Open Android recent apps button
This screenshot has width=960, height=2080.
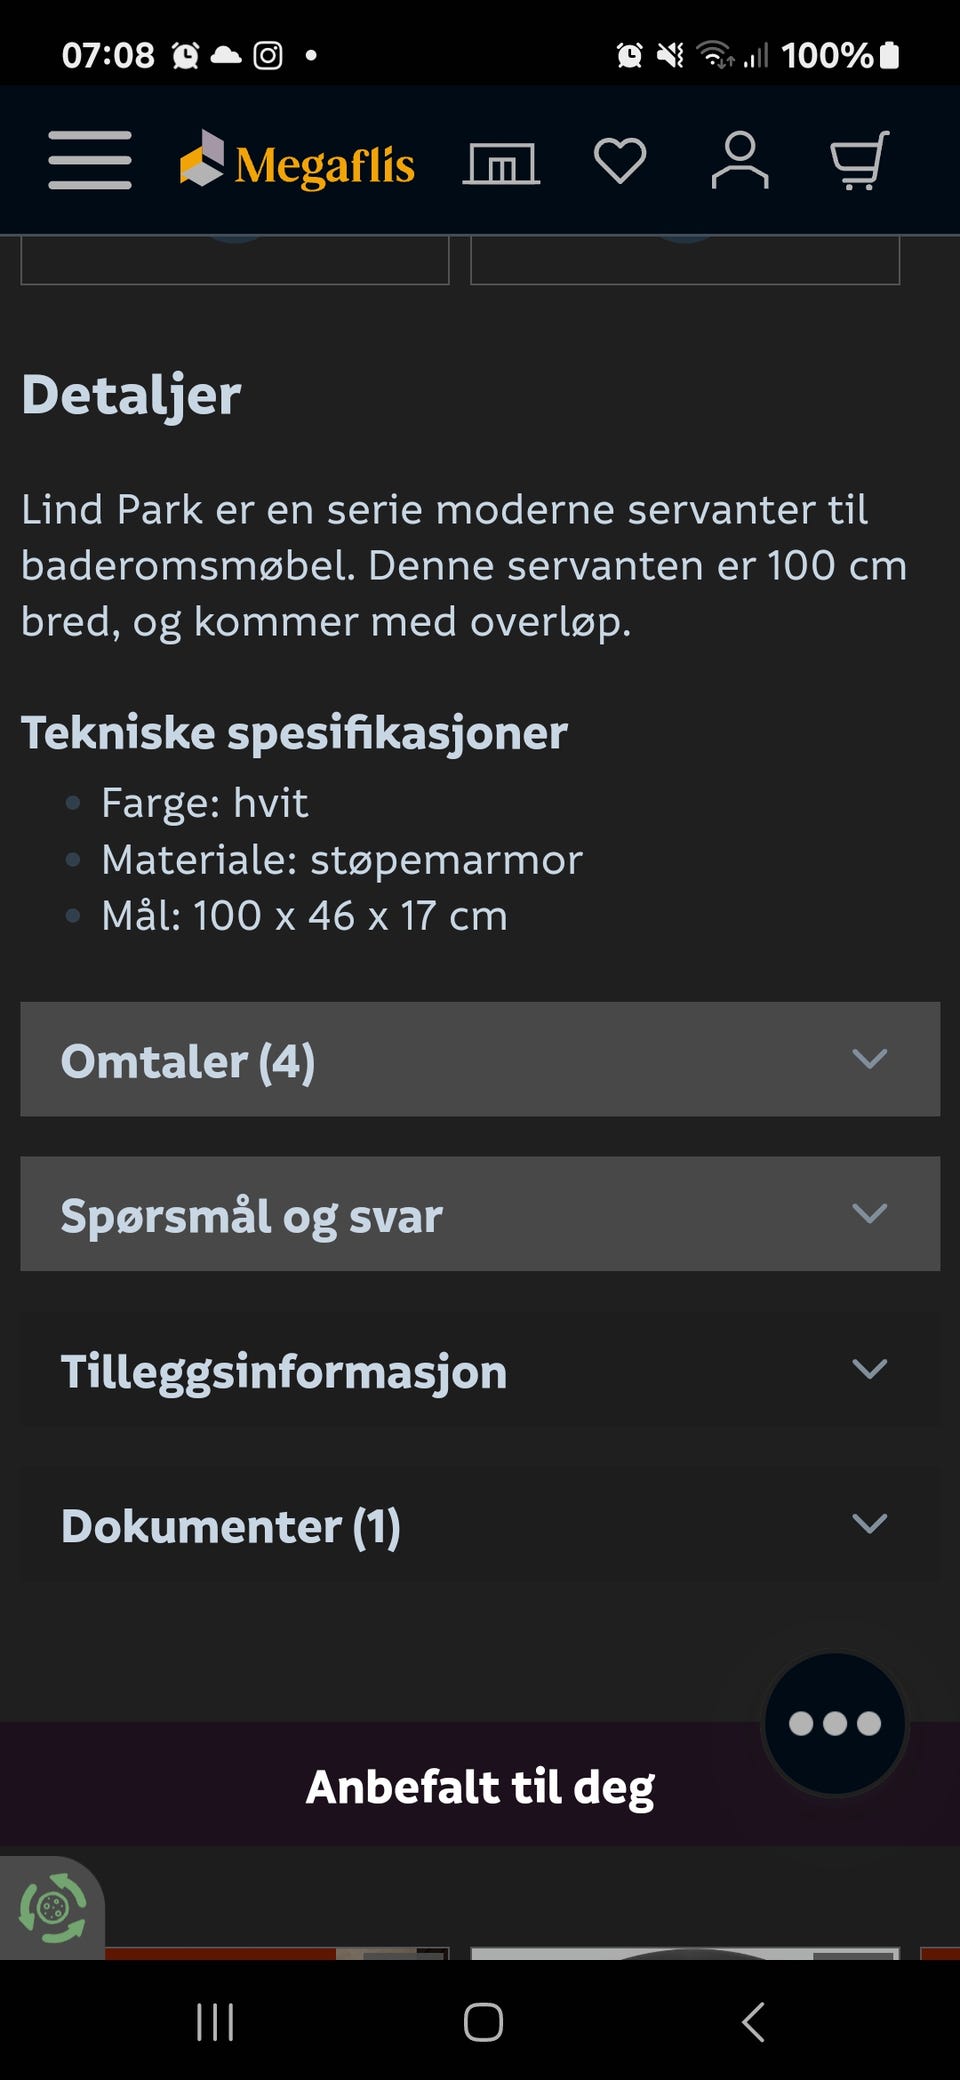(x=215, y=2021)
